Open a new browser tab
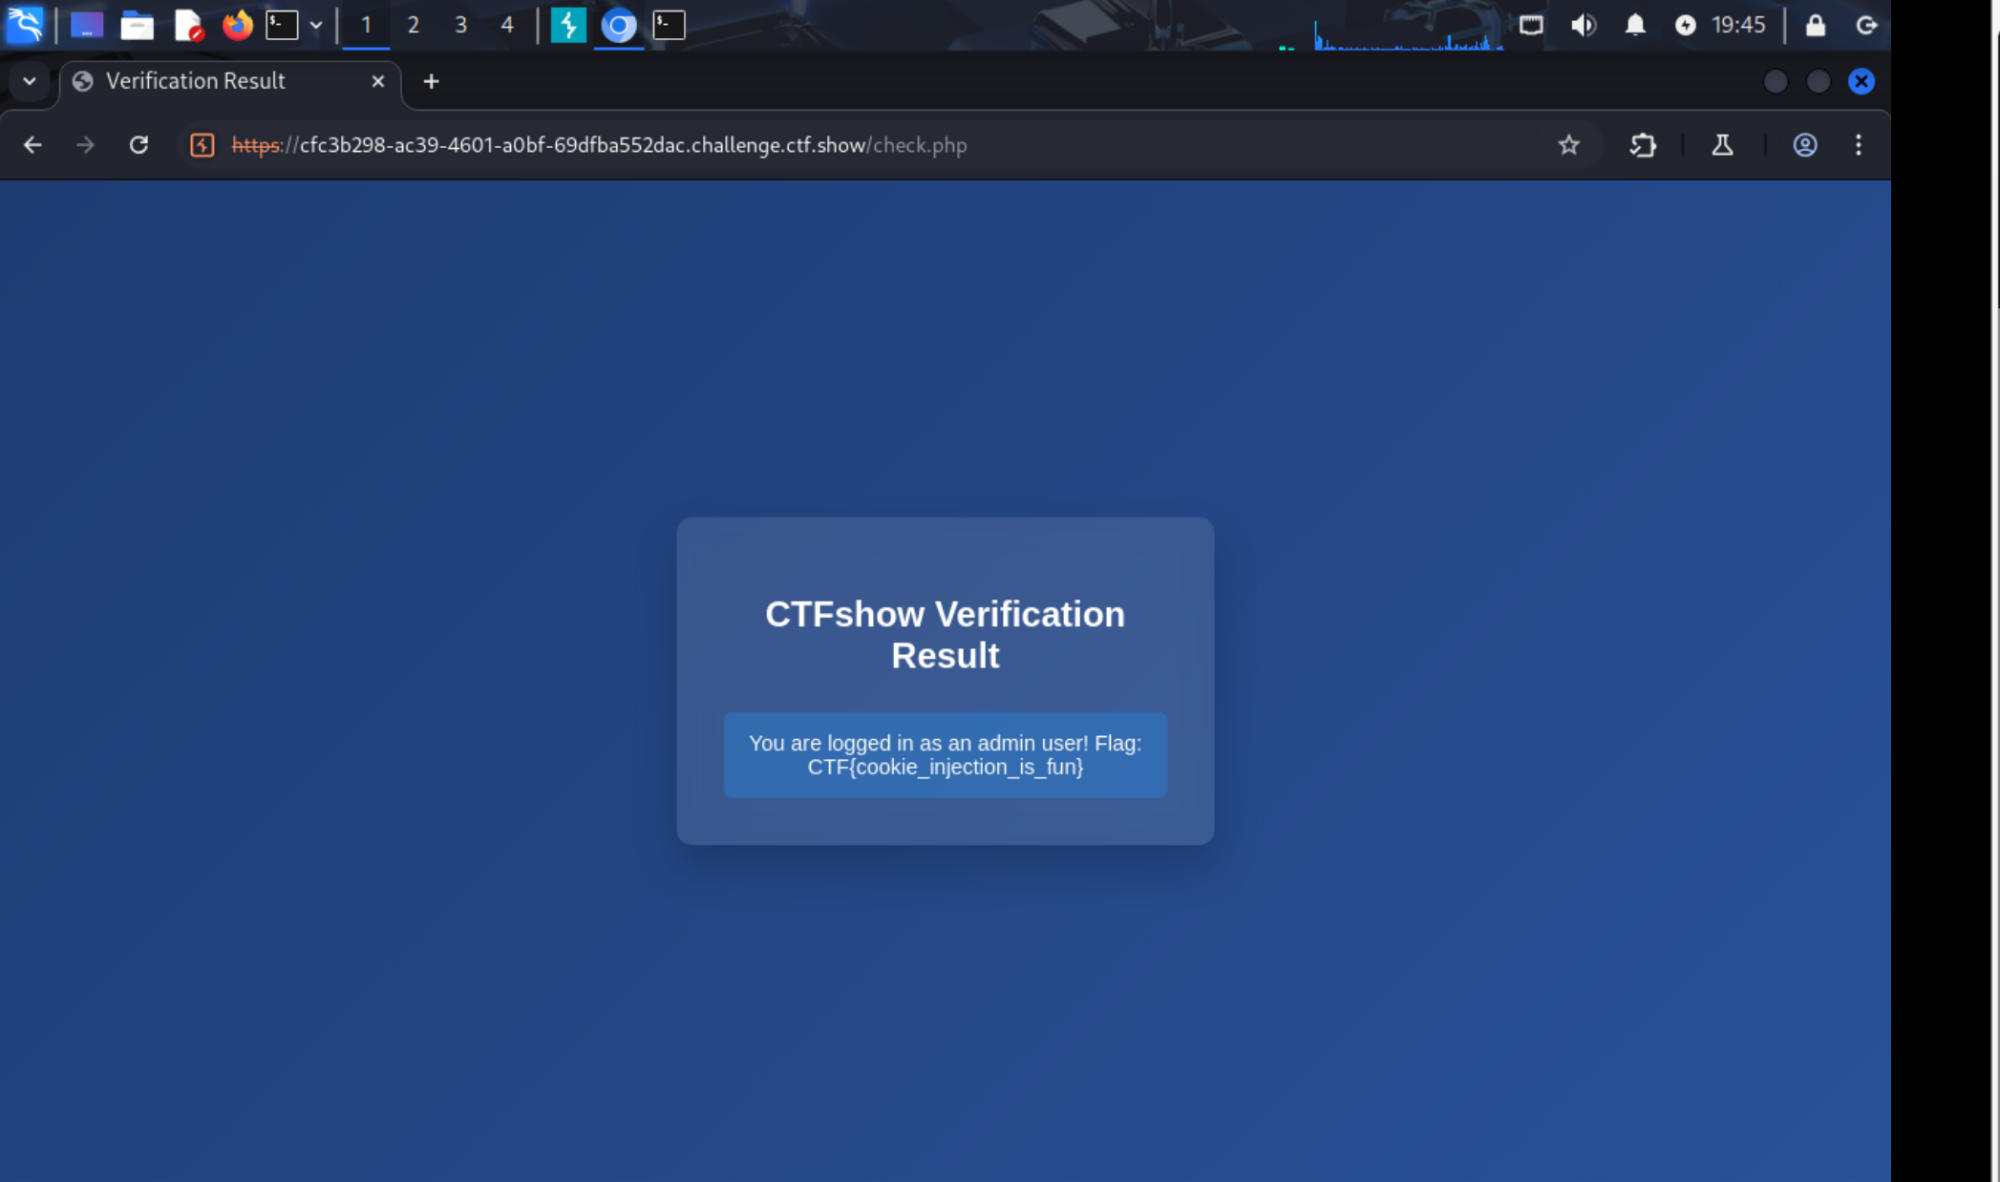 click(431, 81)
